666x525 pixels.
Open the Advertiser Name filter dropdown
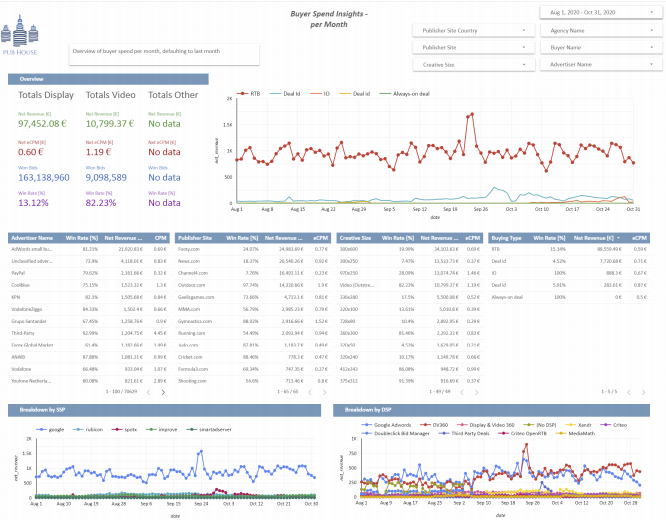(x=601, y=64)
